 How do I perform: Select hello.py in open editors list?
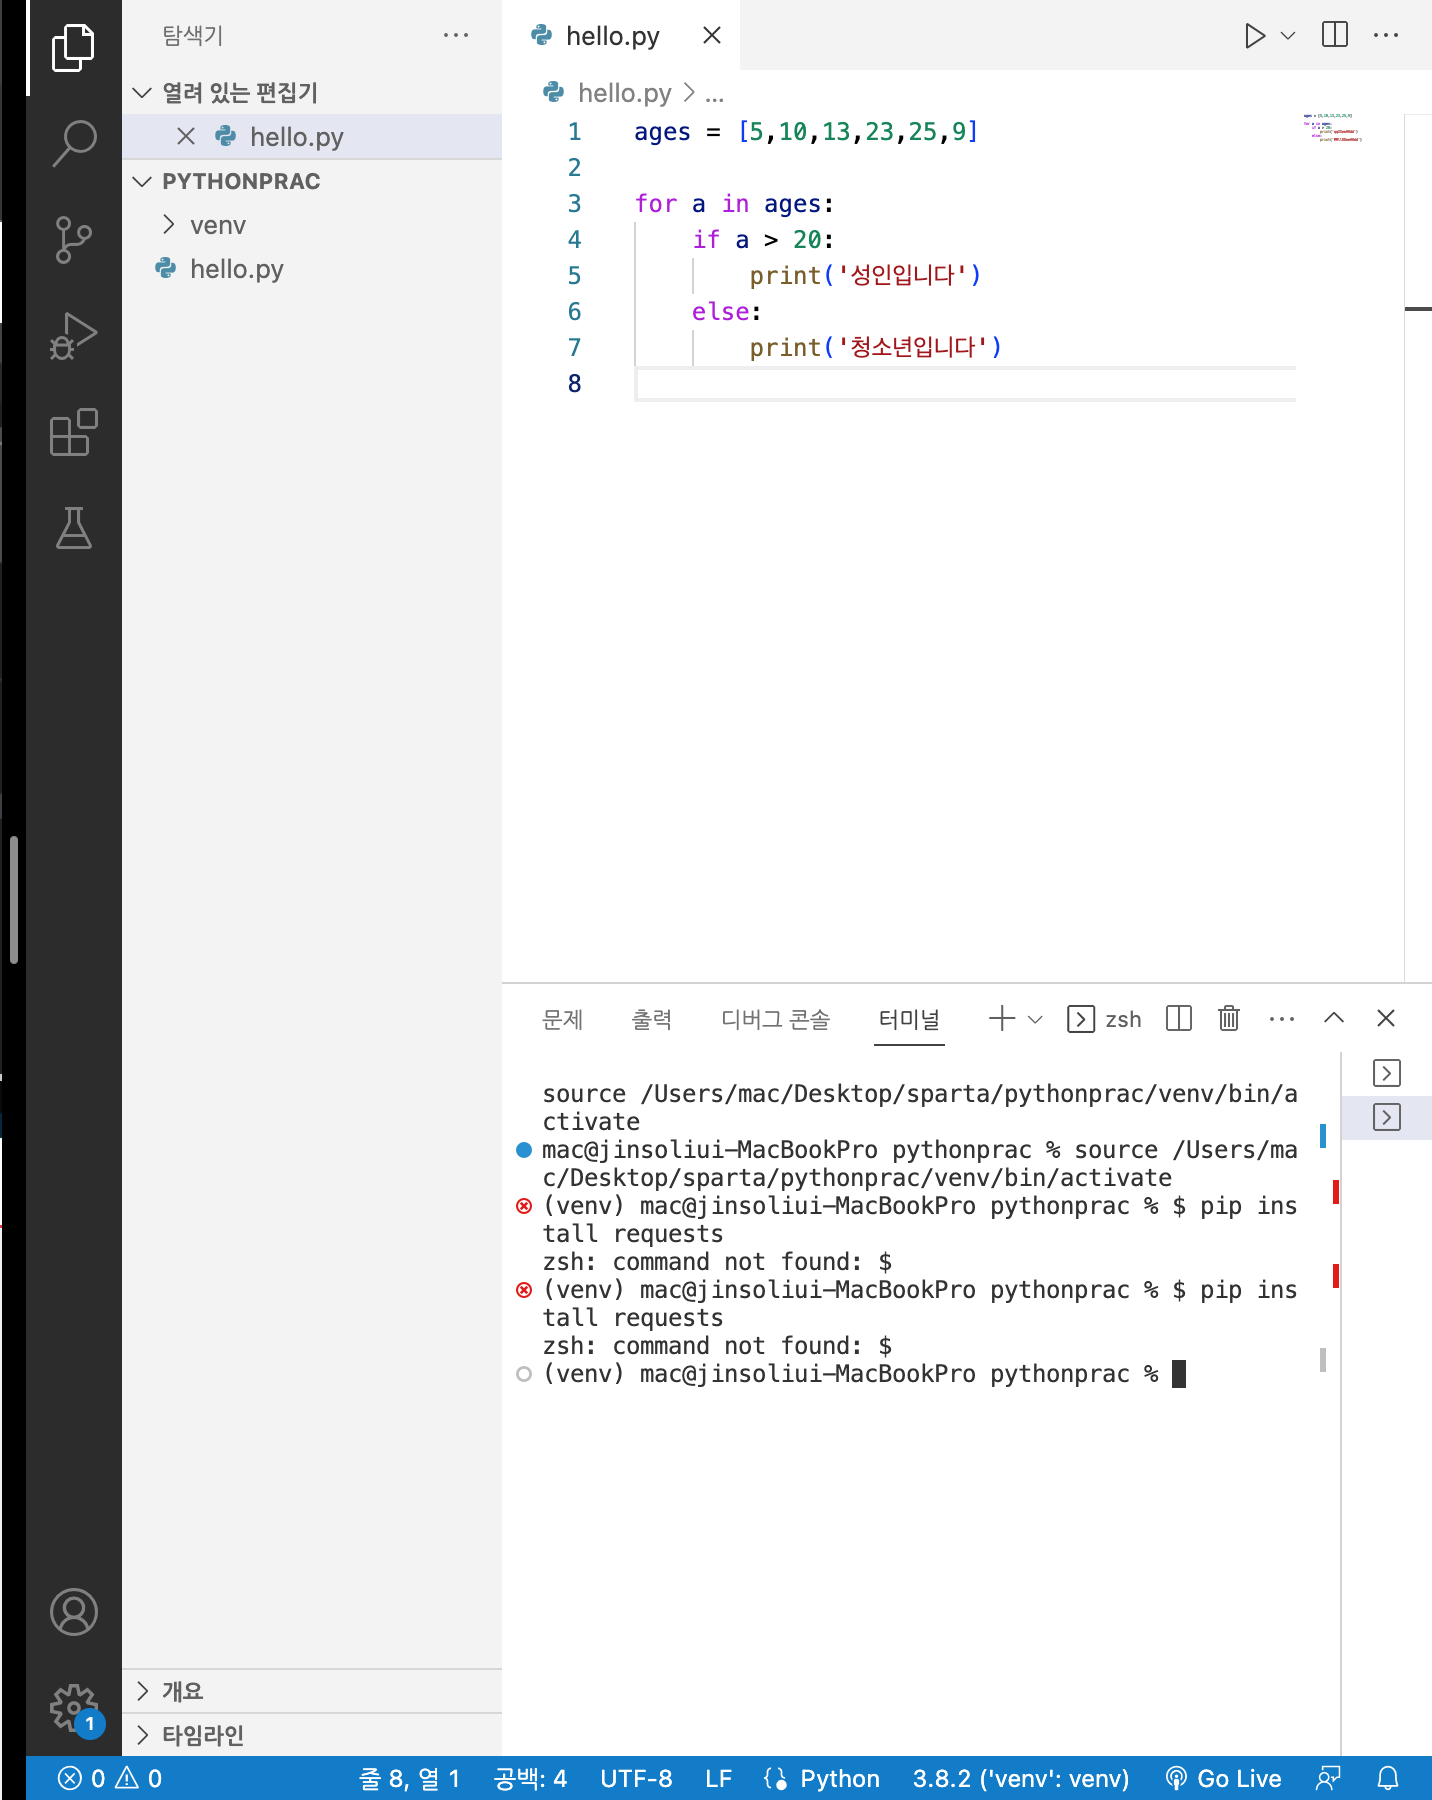click(x=297, y=137)
